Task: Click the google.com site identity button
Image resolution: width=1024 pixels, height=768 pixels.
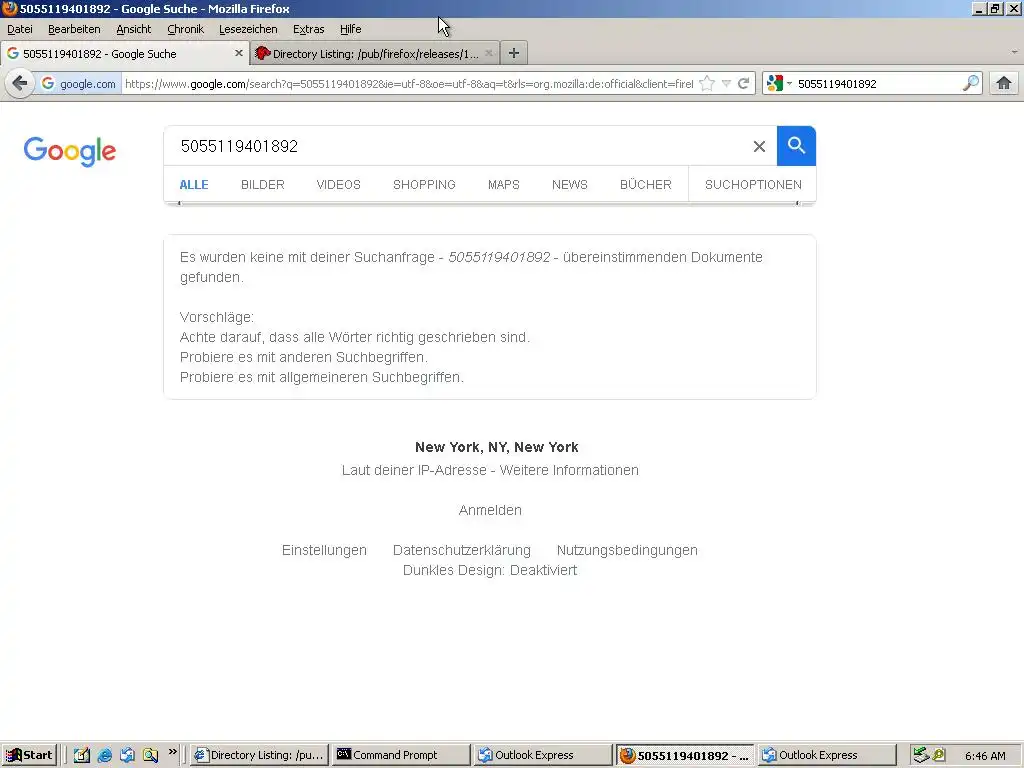Action: pyautogui.click(x=79, y=84)
